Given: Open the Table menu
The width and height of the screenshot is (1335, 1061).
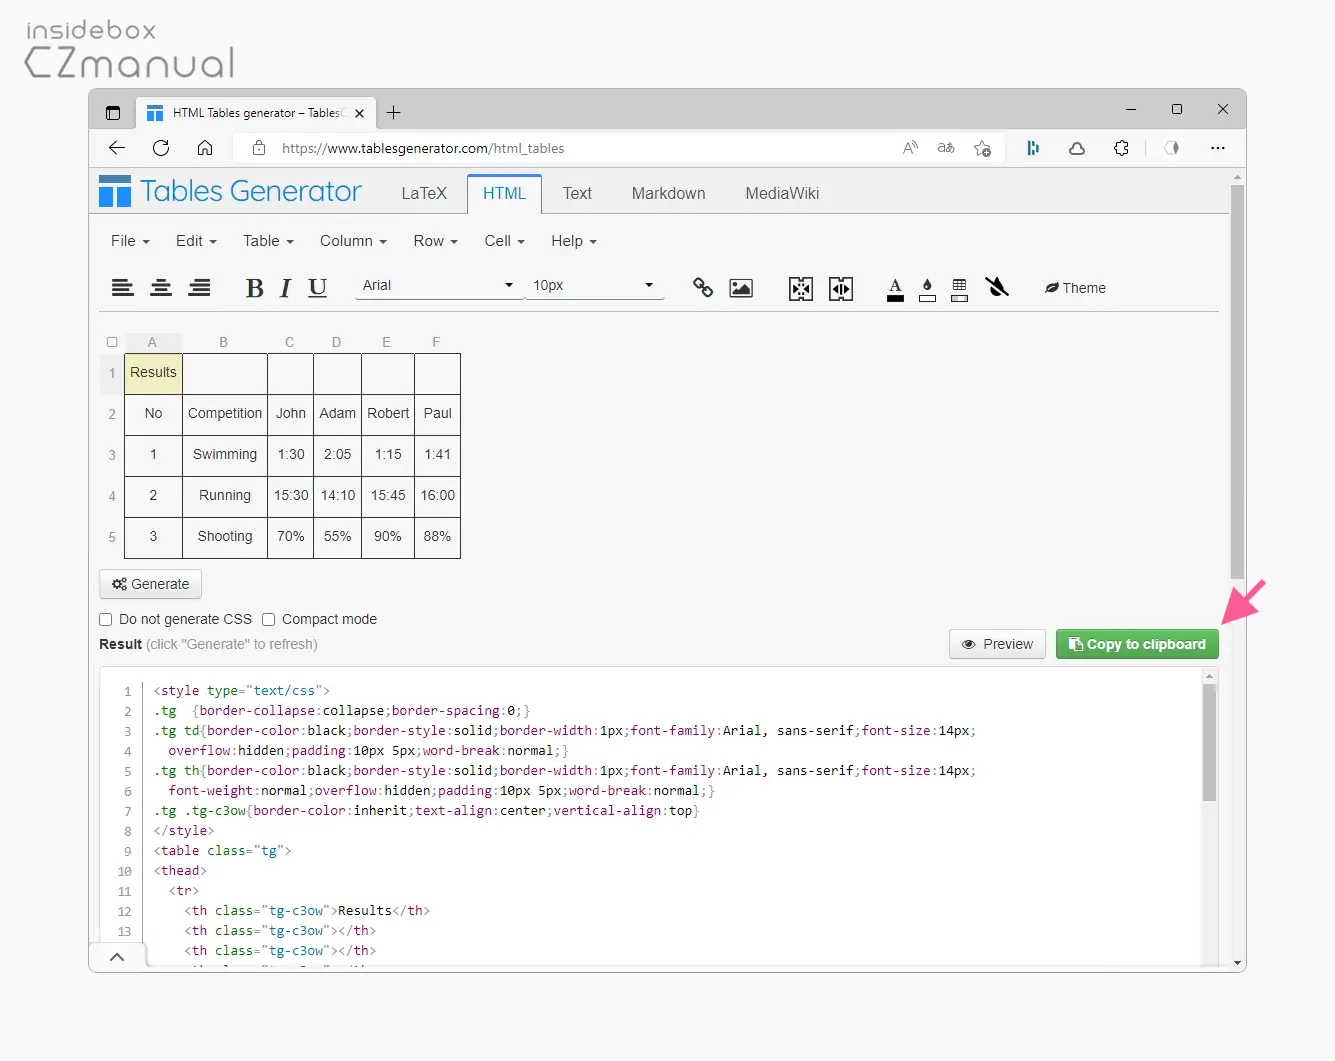Looking at the screenshot, I should click(x=268, y=241).
